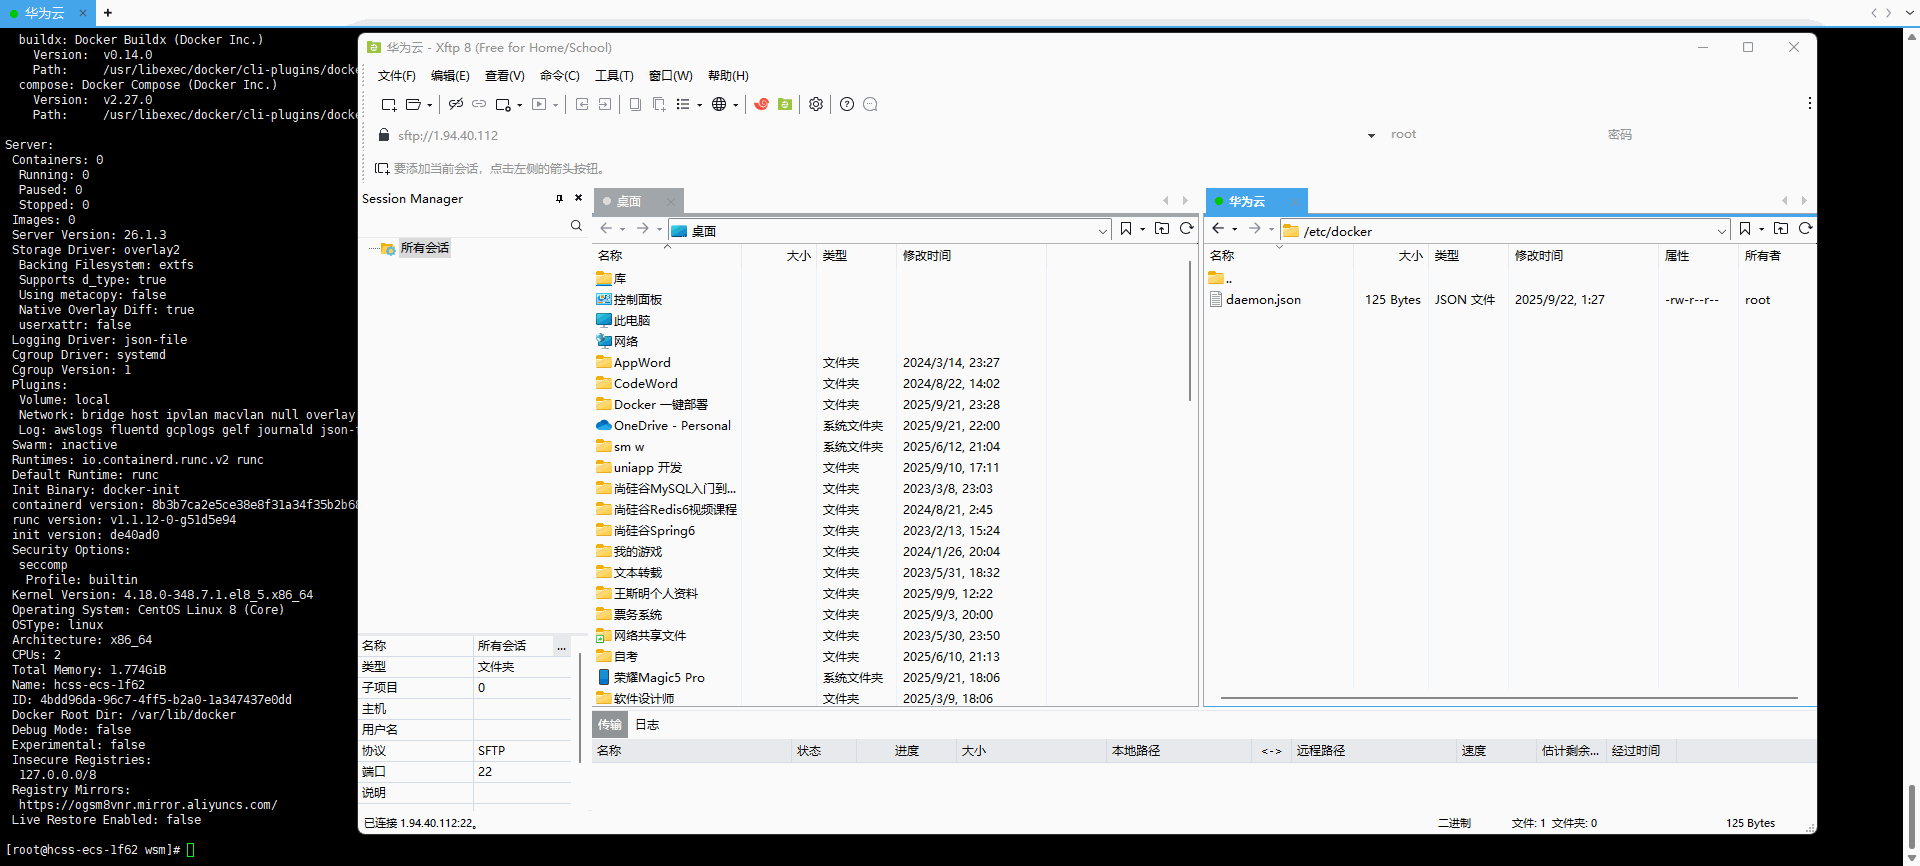Open a new terminal tab with plus icon
The image size is (1920, 866).
click(x=107, y=13)
